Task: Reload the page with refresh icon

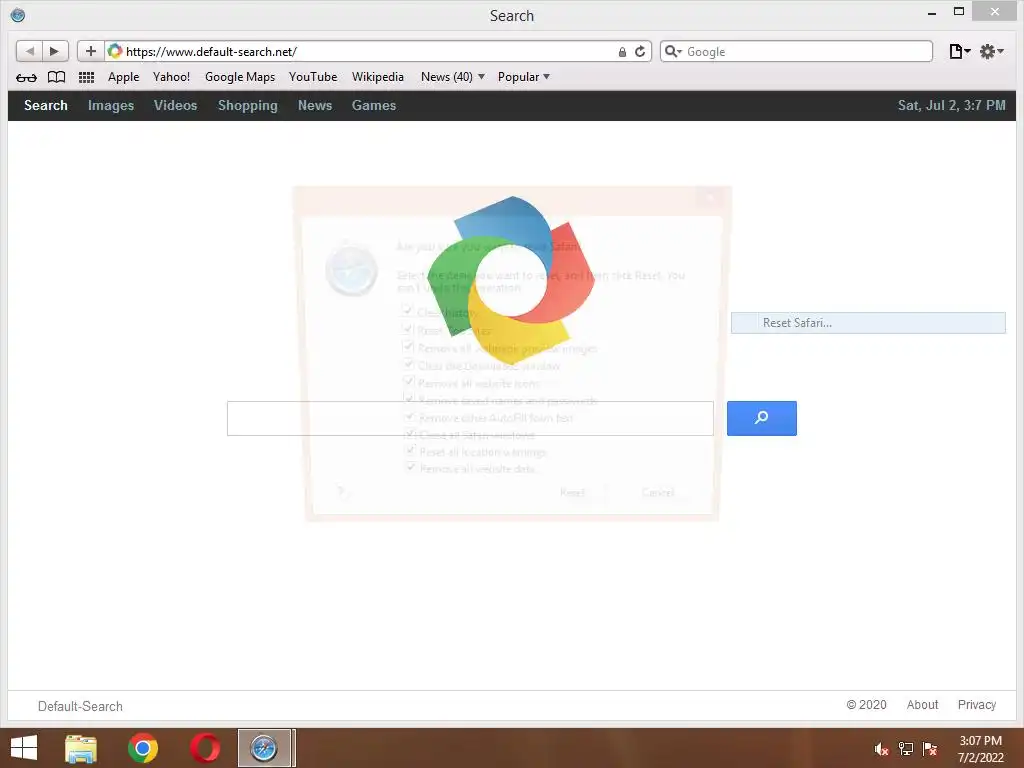Action: pyautogui.click(x=640, y=52)
